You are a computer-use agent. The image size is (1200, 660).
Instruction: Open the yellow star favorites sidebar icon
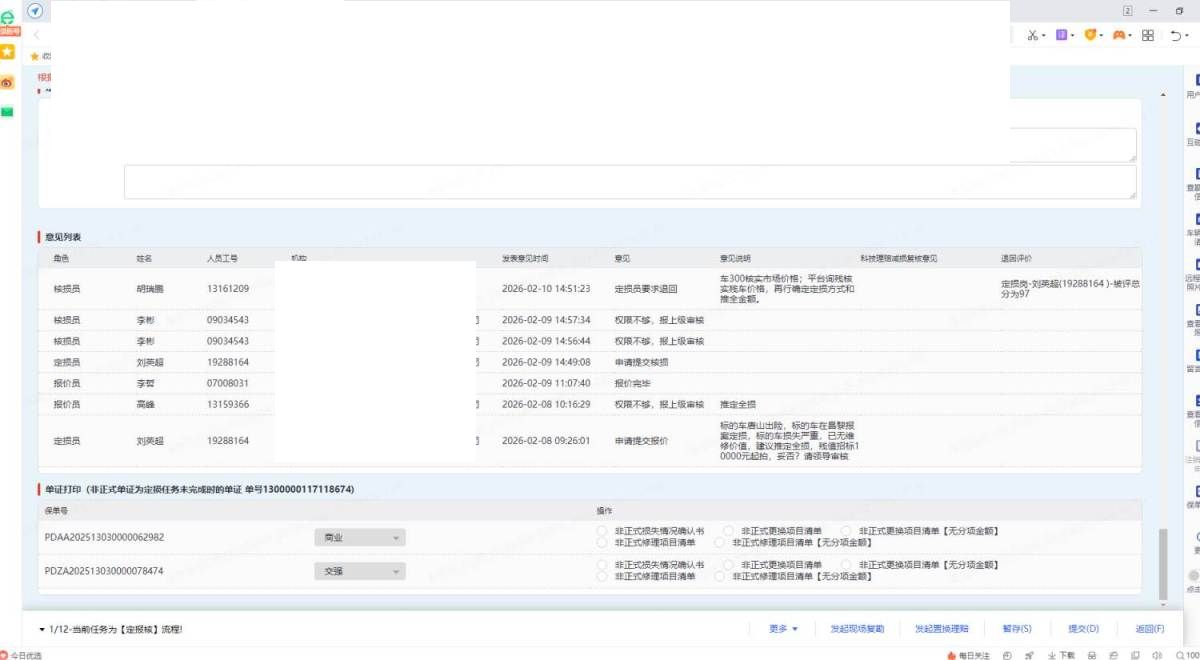tap(8, 51)
